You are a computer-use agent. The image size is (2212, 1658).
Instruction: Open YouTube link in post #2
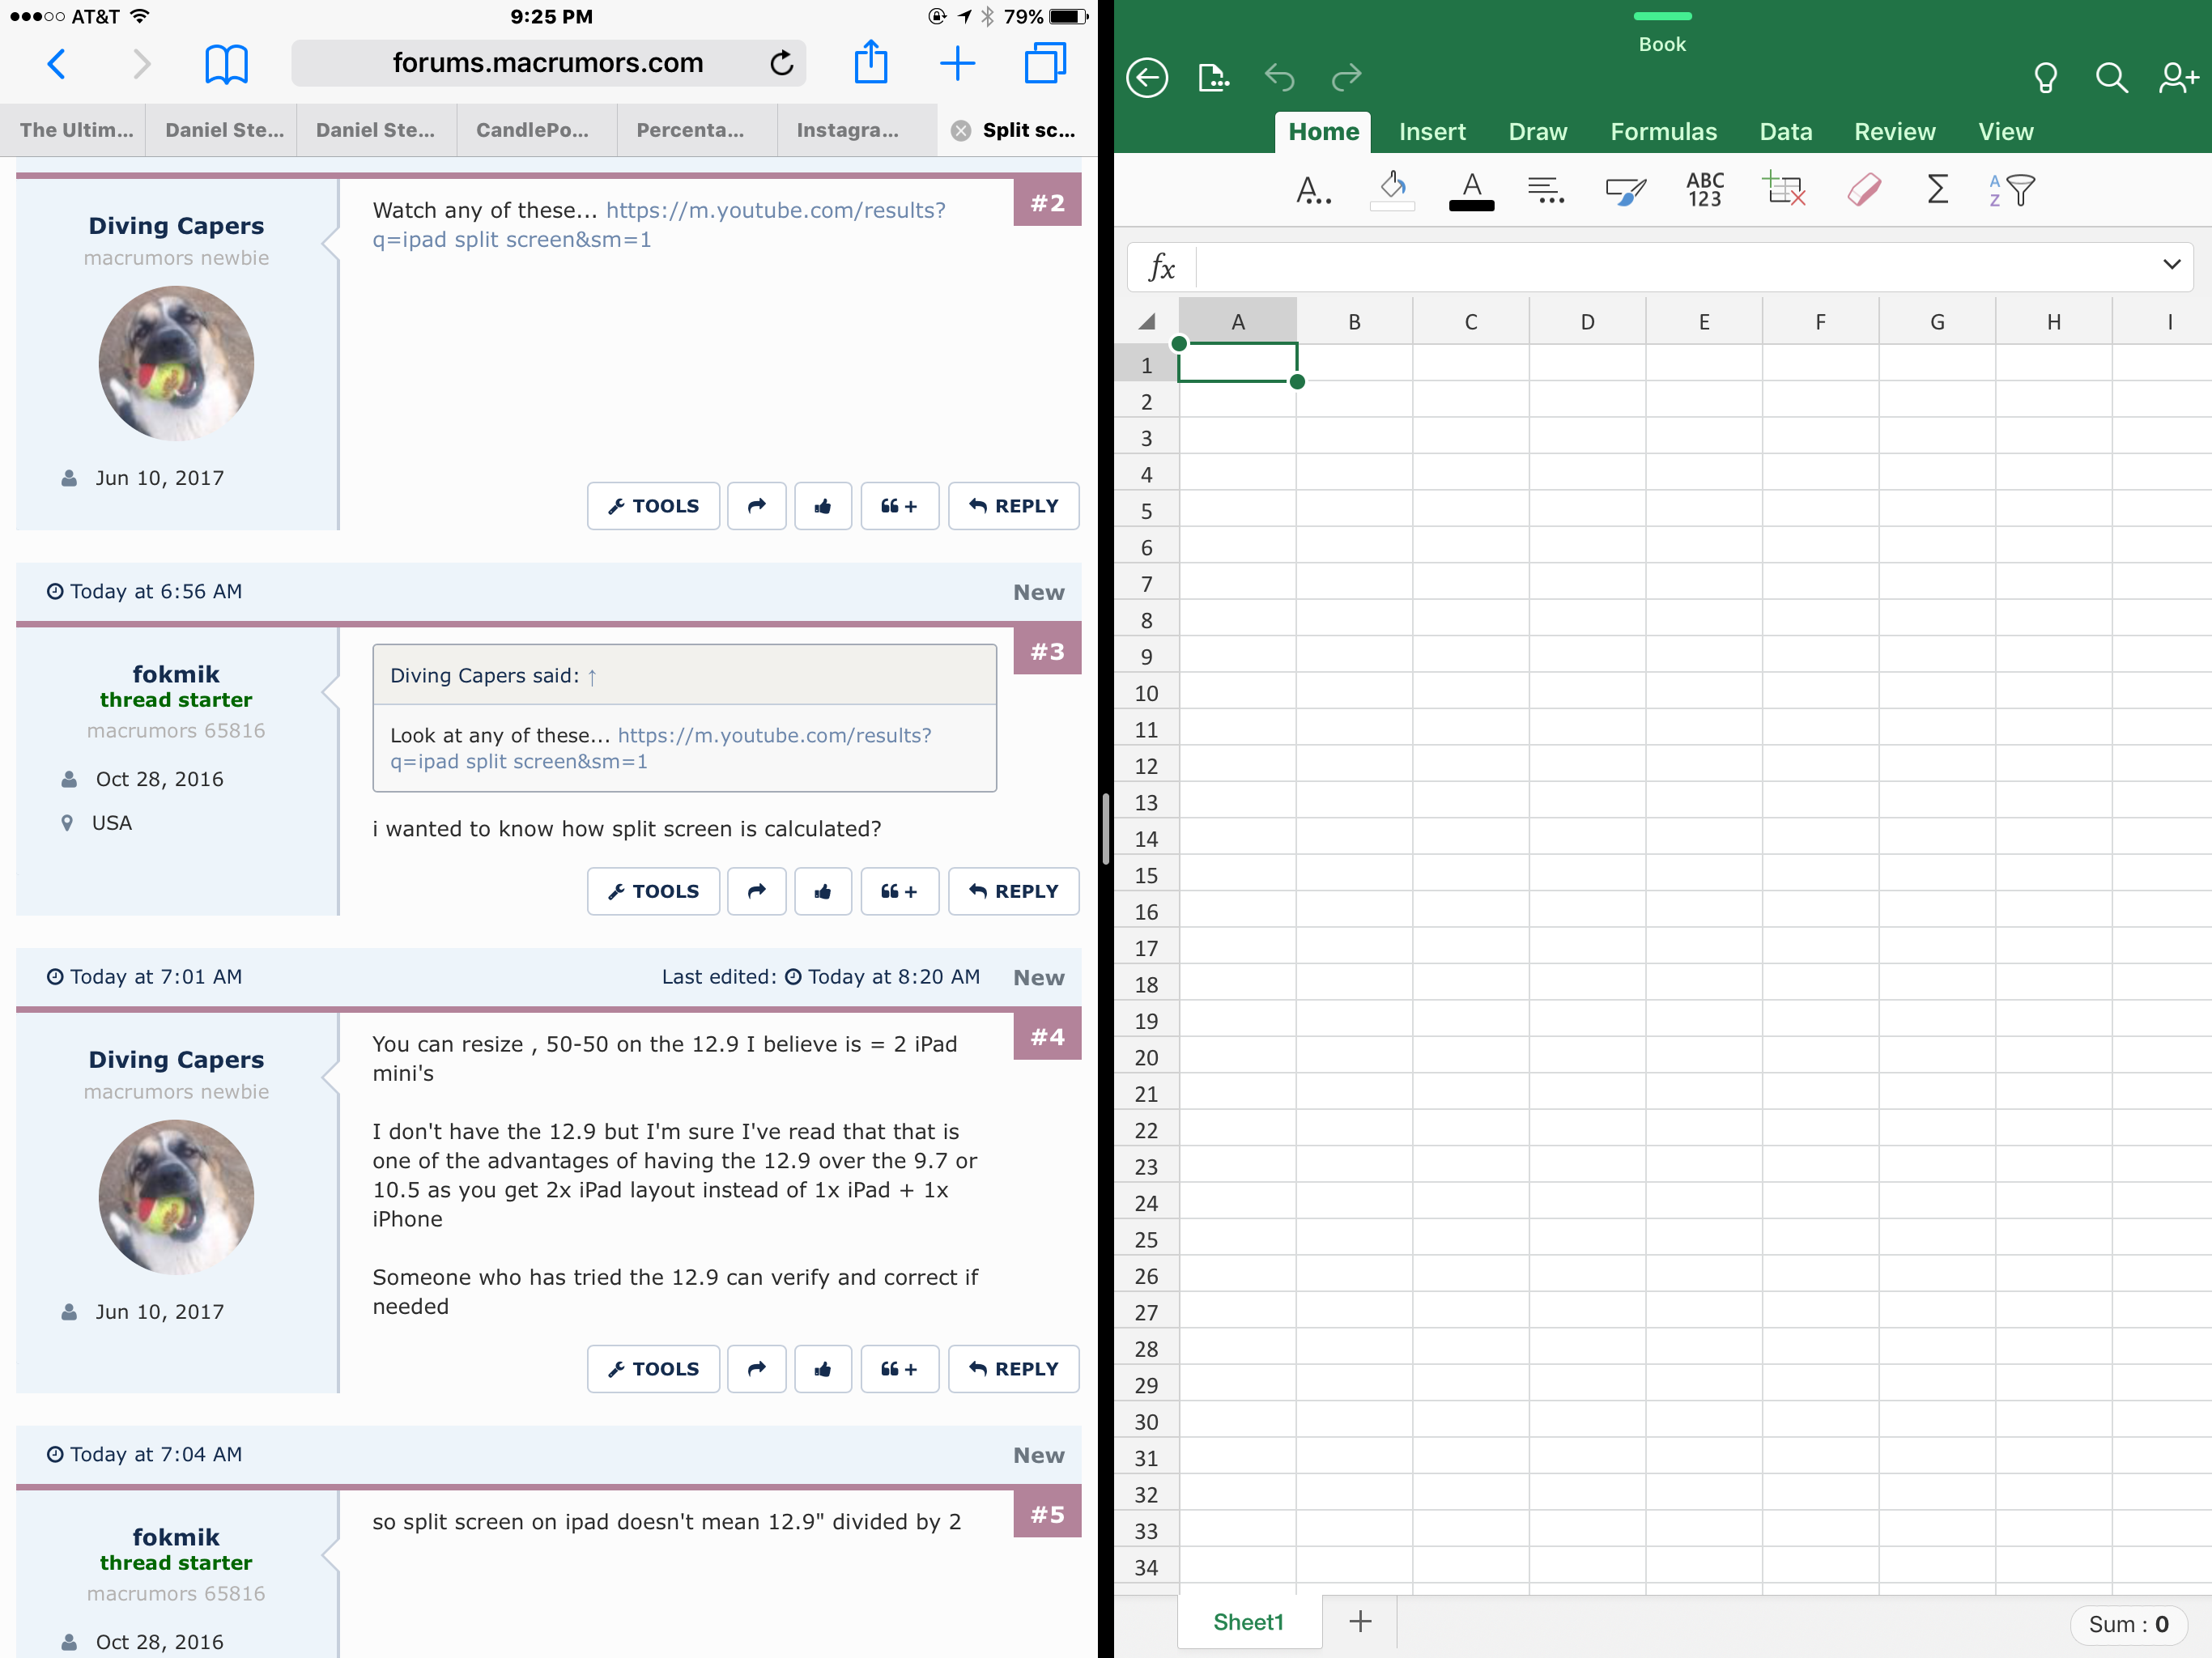tap(774, 210)
